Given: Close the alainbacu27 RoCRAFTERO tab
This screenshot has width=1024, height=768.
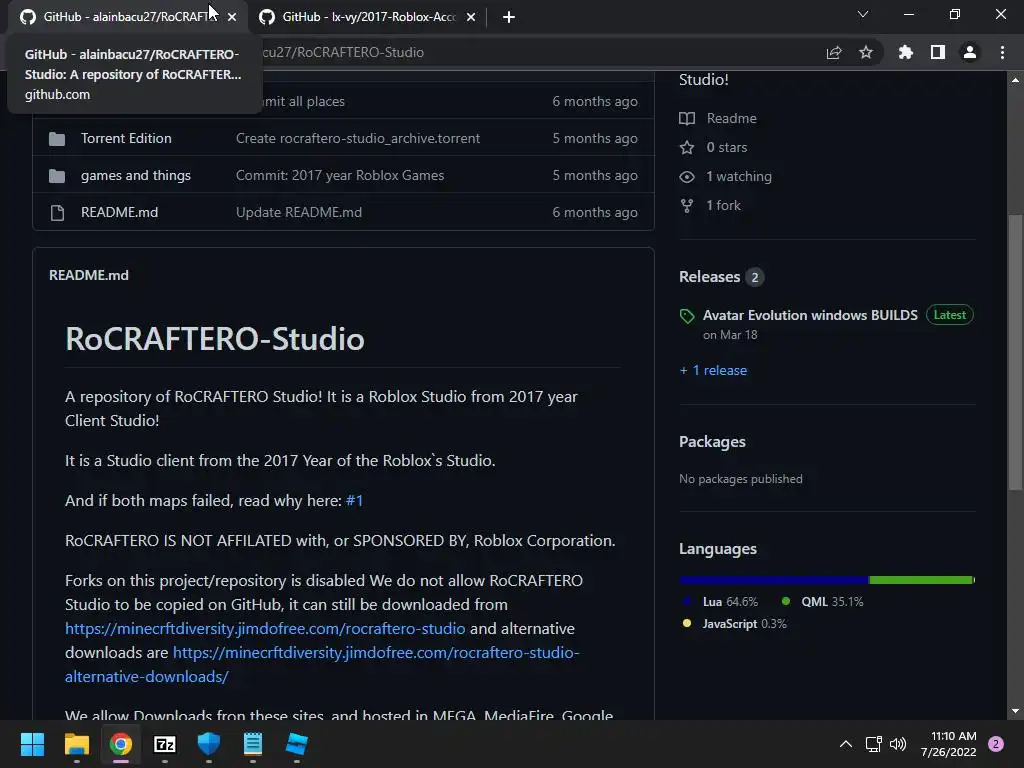Looking at the screenshot, I should point(232,17).
